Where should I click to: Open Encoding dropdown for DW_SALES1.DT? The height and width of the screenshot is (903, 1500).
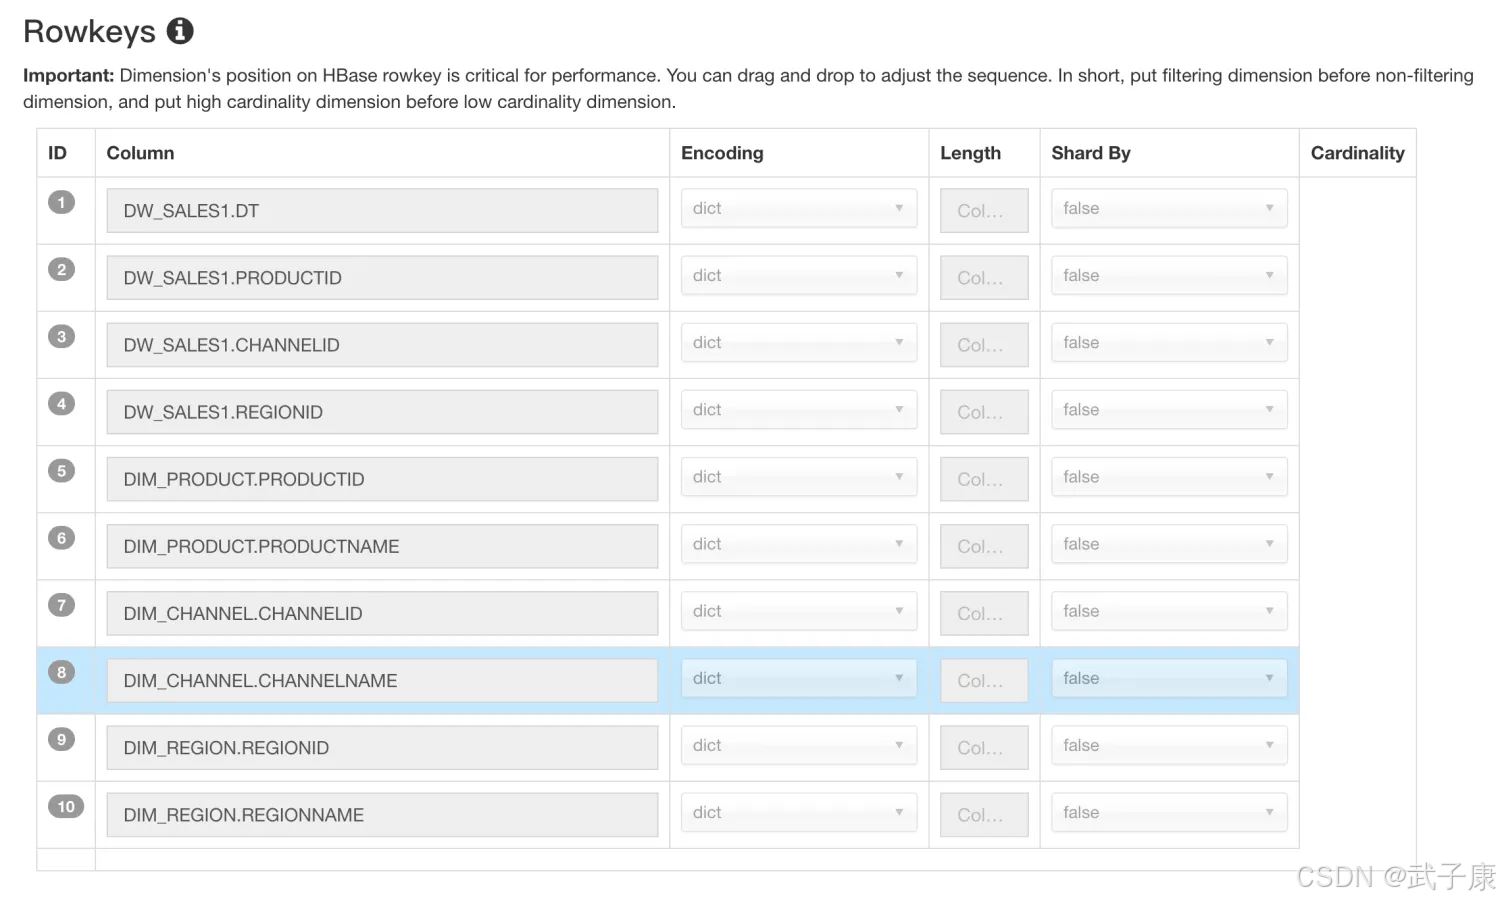798,209
